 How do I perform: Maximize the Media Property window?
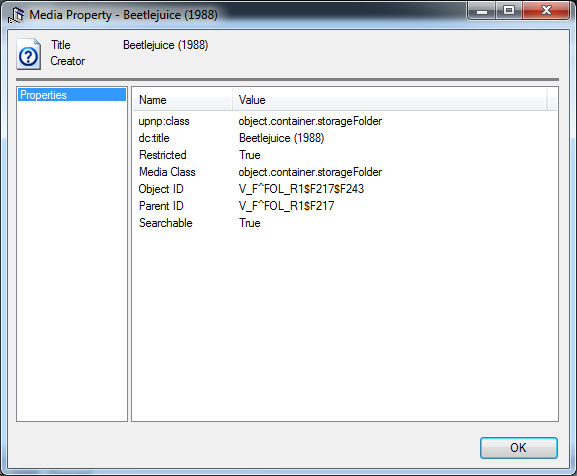pos(509,11)
